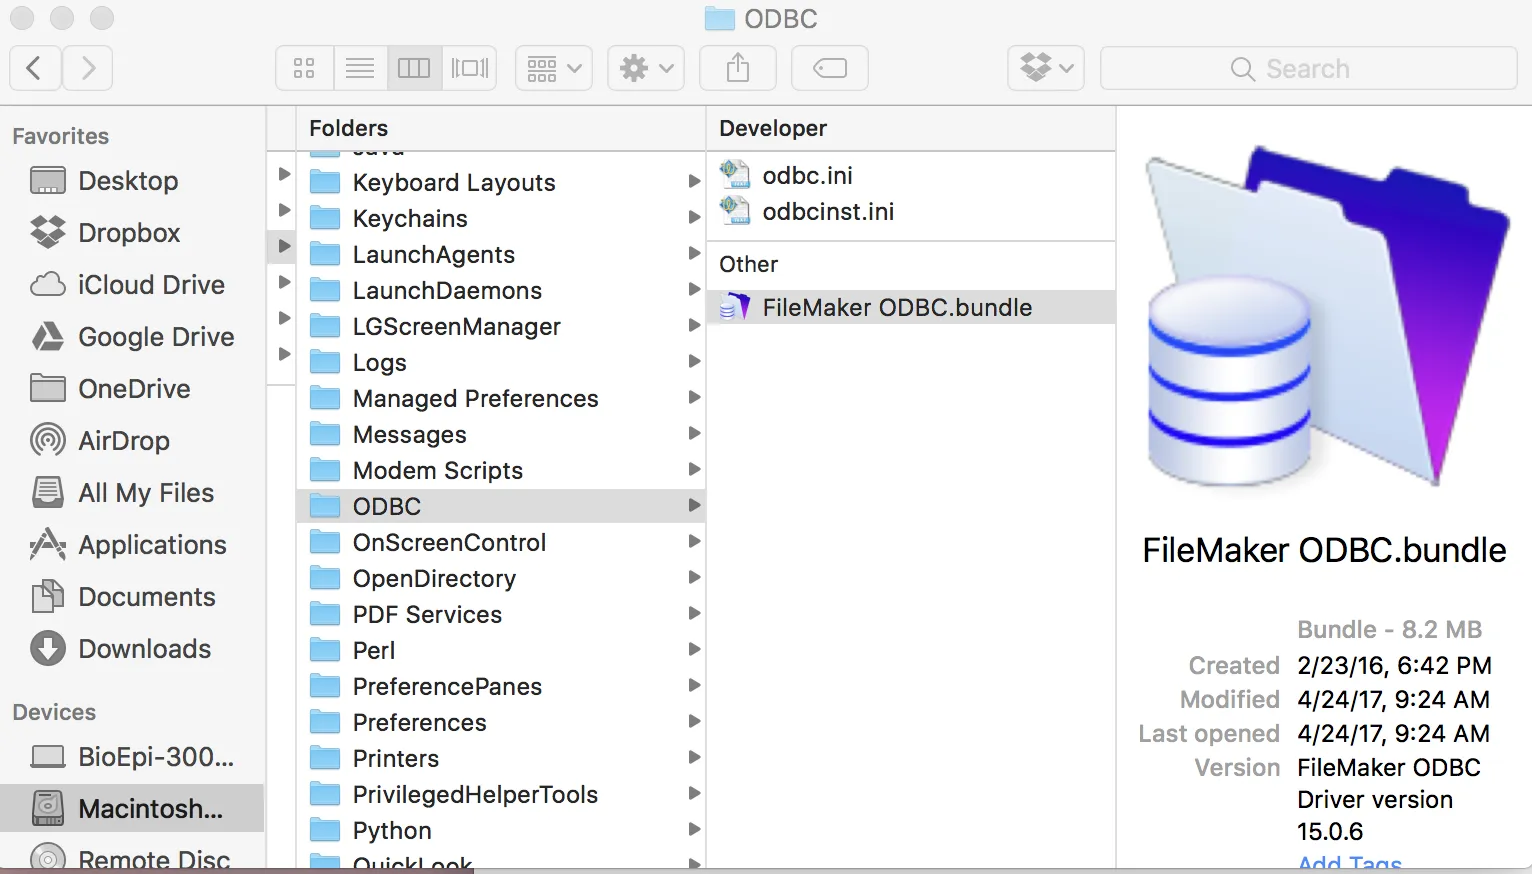Viewport: 1532px width, 874px height.
Task: Open the Dropbox toolbar dropdown
Action: click(1046, 68)
